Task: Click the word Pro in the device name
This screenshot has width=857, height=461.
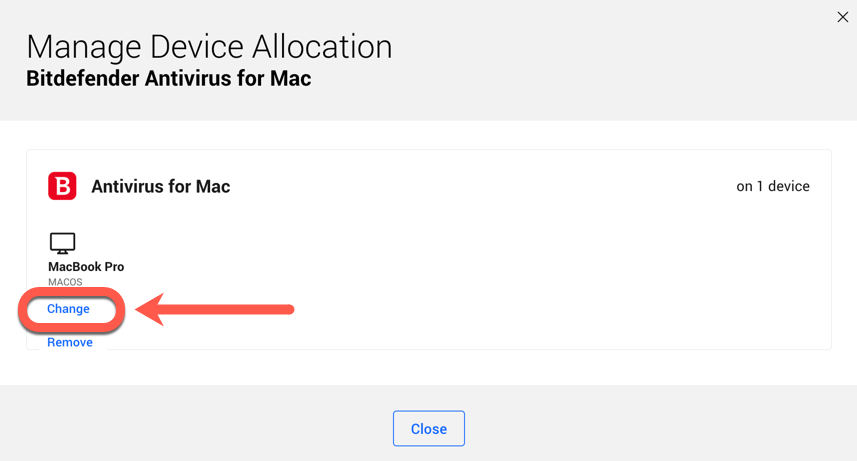Action: point(114,267)
